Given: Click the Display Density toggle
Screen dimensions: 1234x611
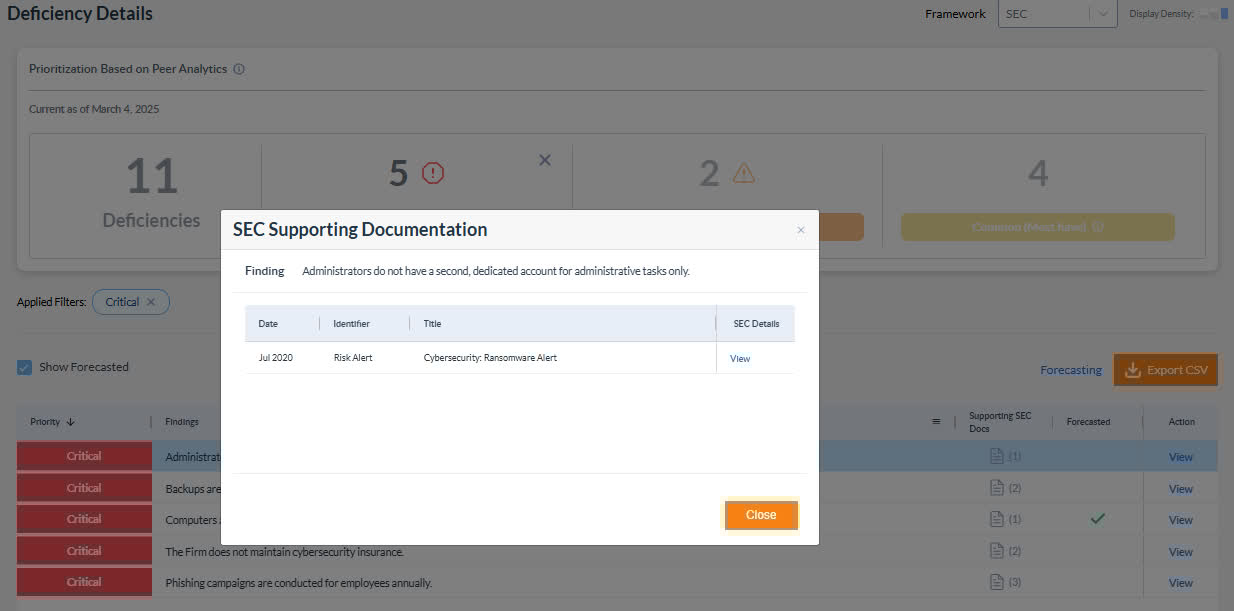Looking at the screenshot, I should coord(1215,14).
